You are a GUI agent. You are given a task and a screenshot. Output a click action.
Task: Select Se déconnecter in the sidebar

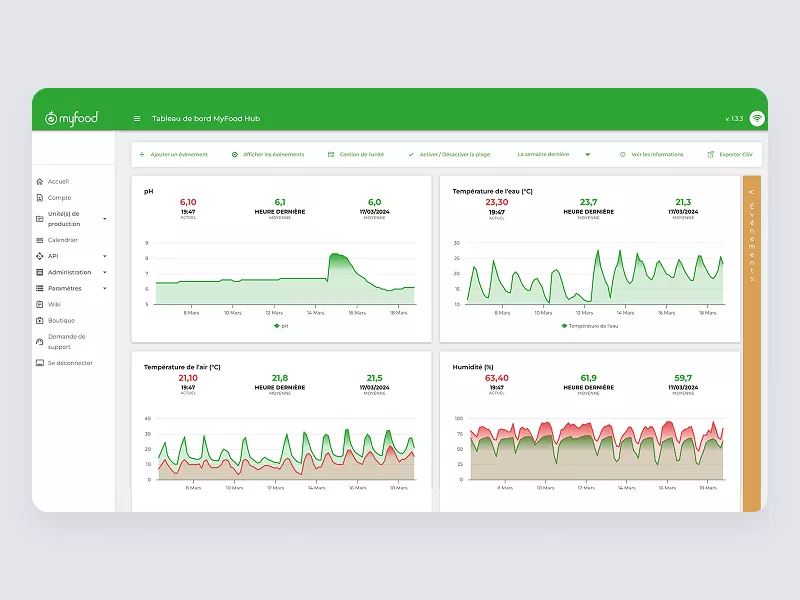tap(70, 363)
